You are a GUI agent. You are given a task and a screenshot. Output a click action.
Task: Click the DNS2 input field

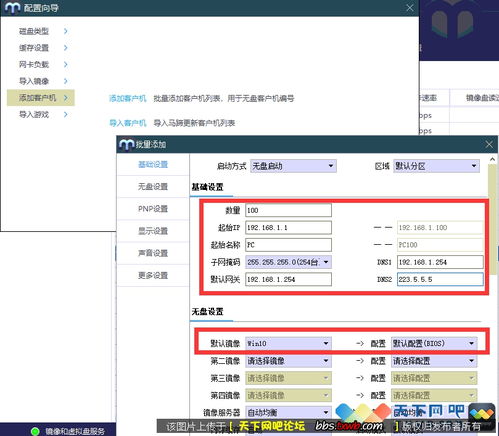[x=440, y=280]
